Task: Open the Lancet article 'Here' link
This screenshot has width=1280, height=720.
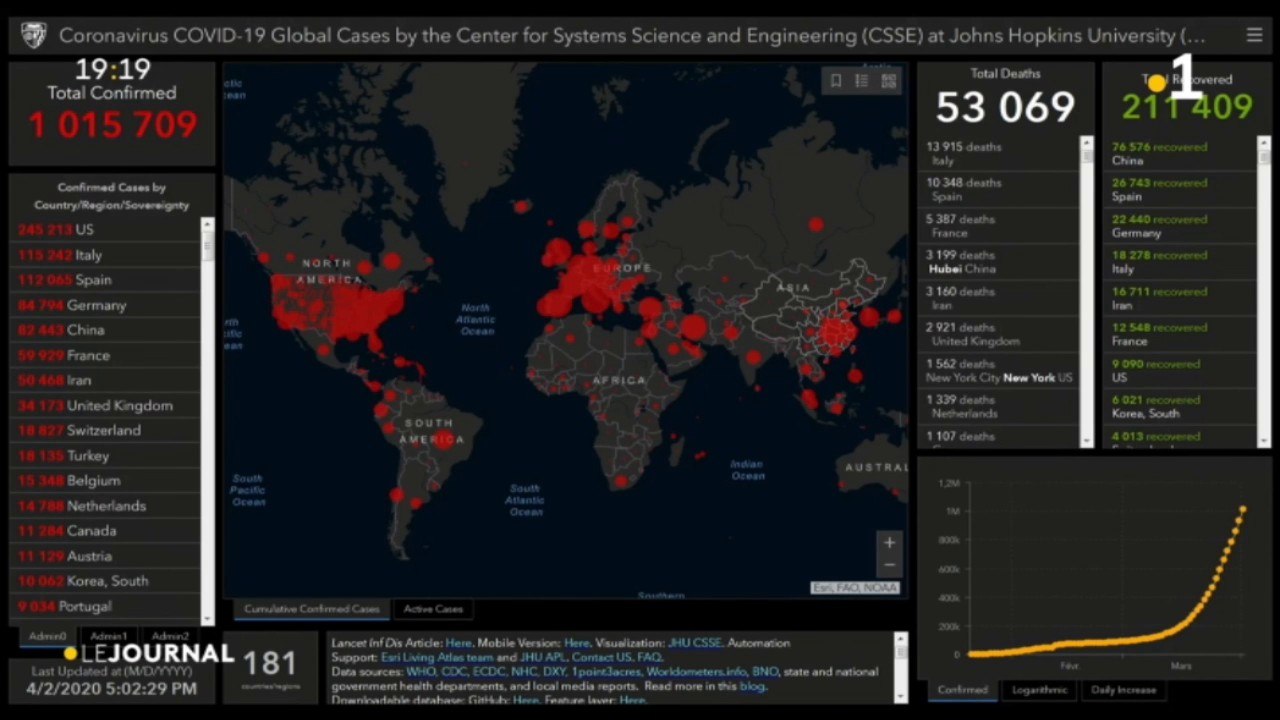Action: click(458, 643)
